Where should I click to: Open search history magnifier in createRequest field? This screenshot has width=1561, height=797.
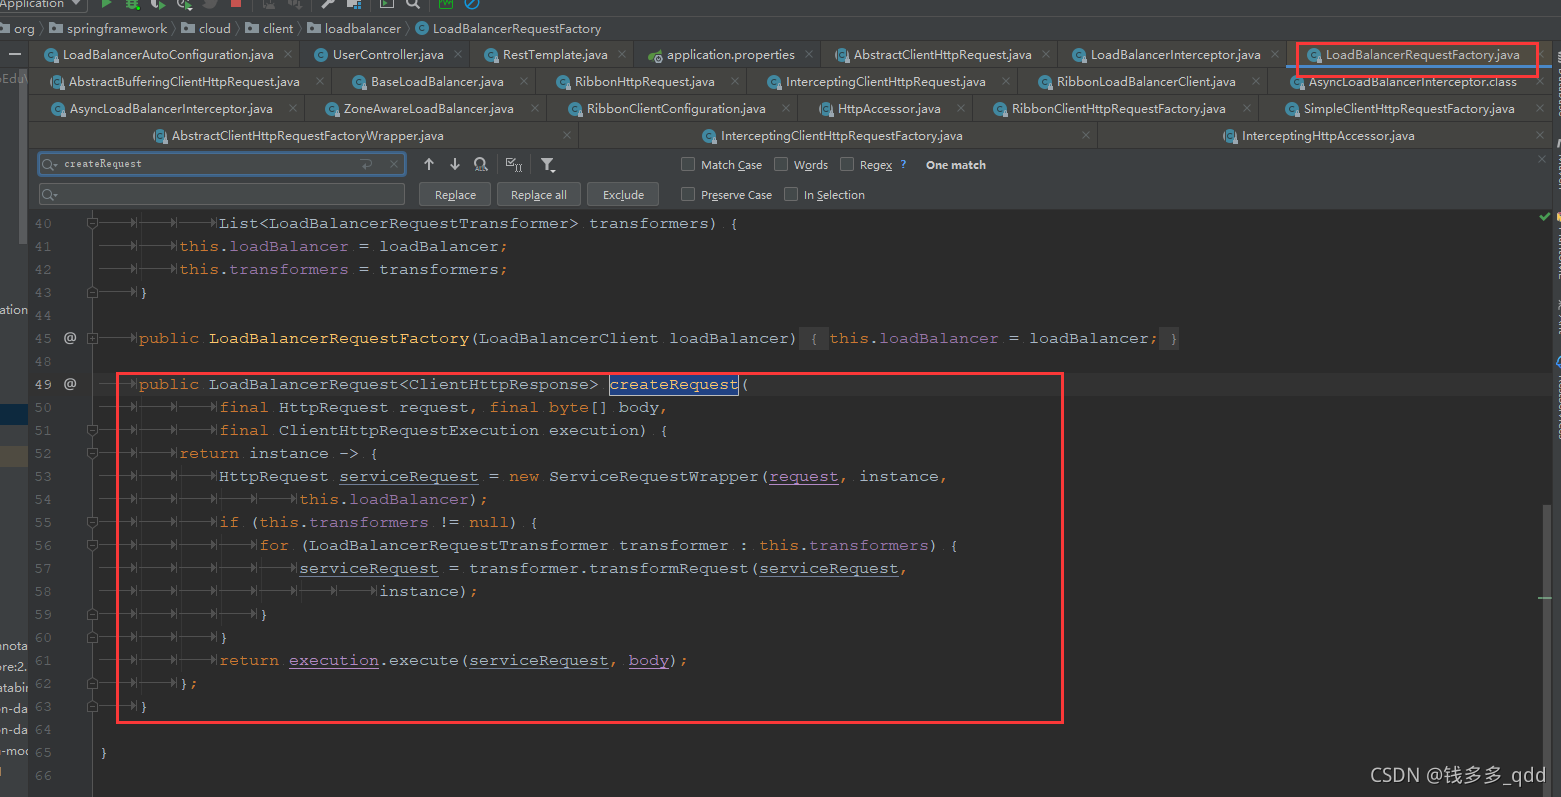pyautogui.click(x=49, y=164)
